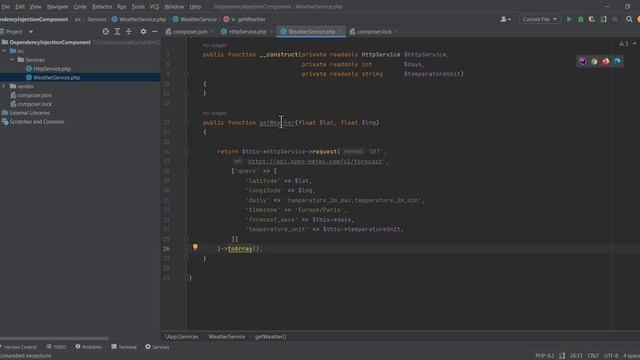Open the Navigate menu
Screen dimensions: 640x360
coord(58,7)
